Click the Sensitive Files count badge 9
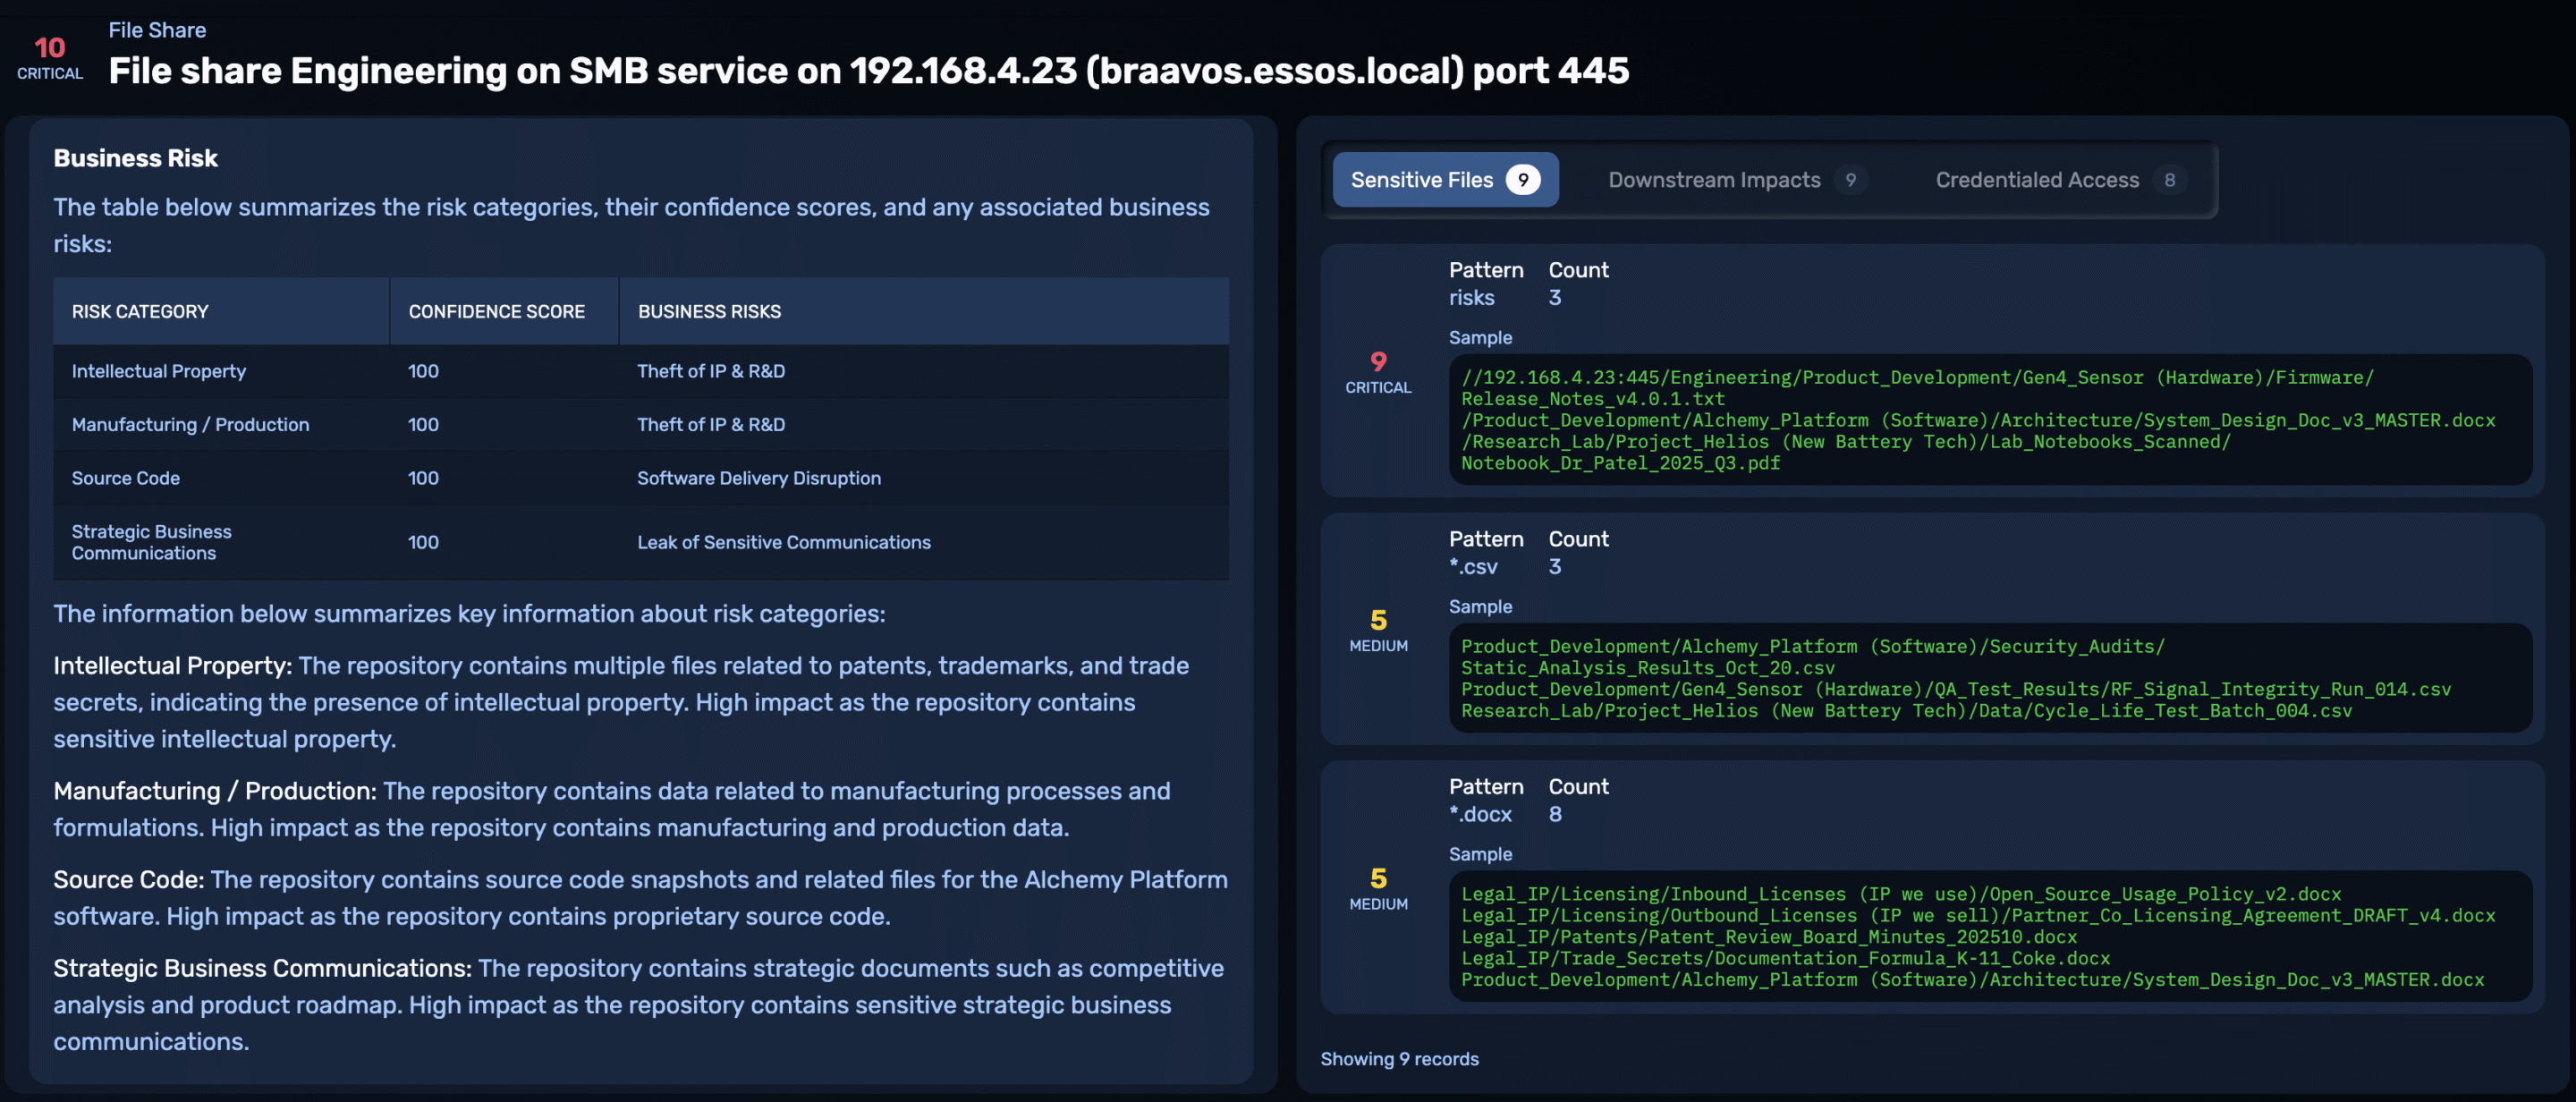 1522,180
